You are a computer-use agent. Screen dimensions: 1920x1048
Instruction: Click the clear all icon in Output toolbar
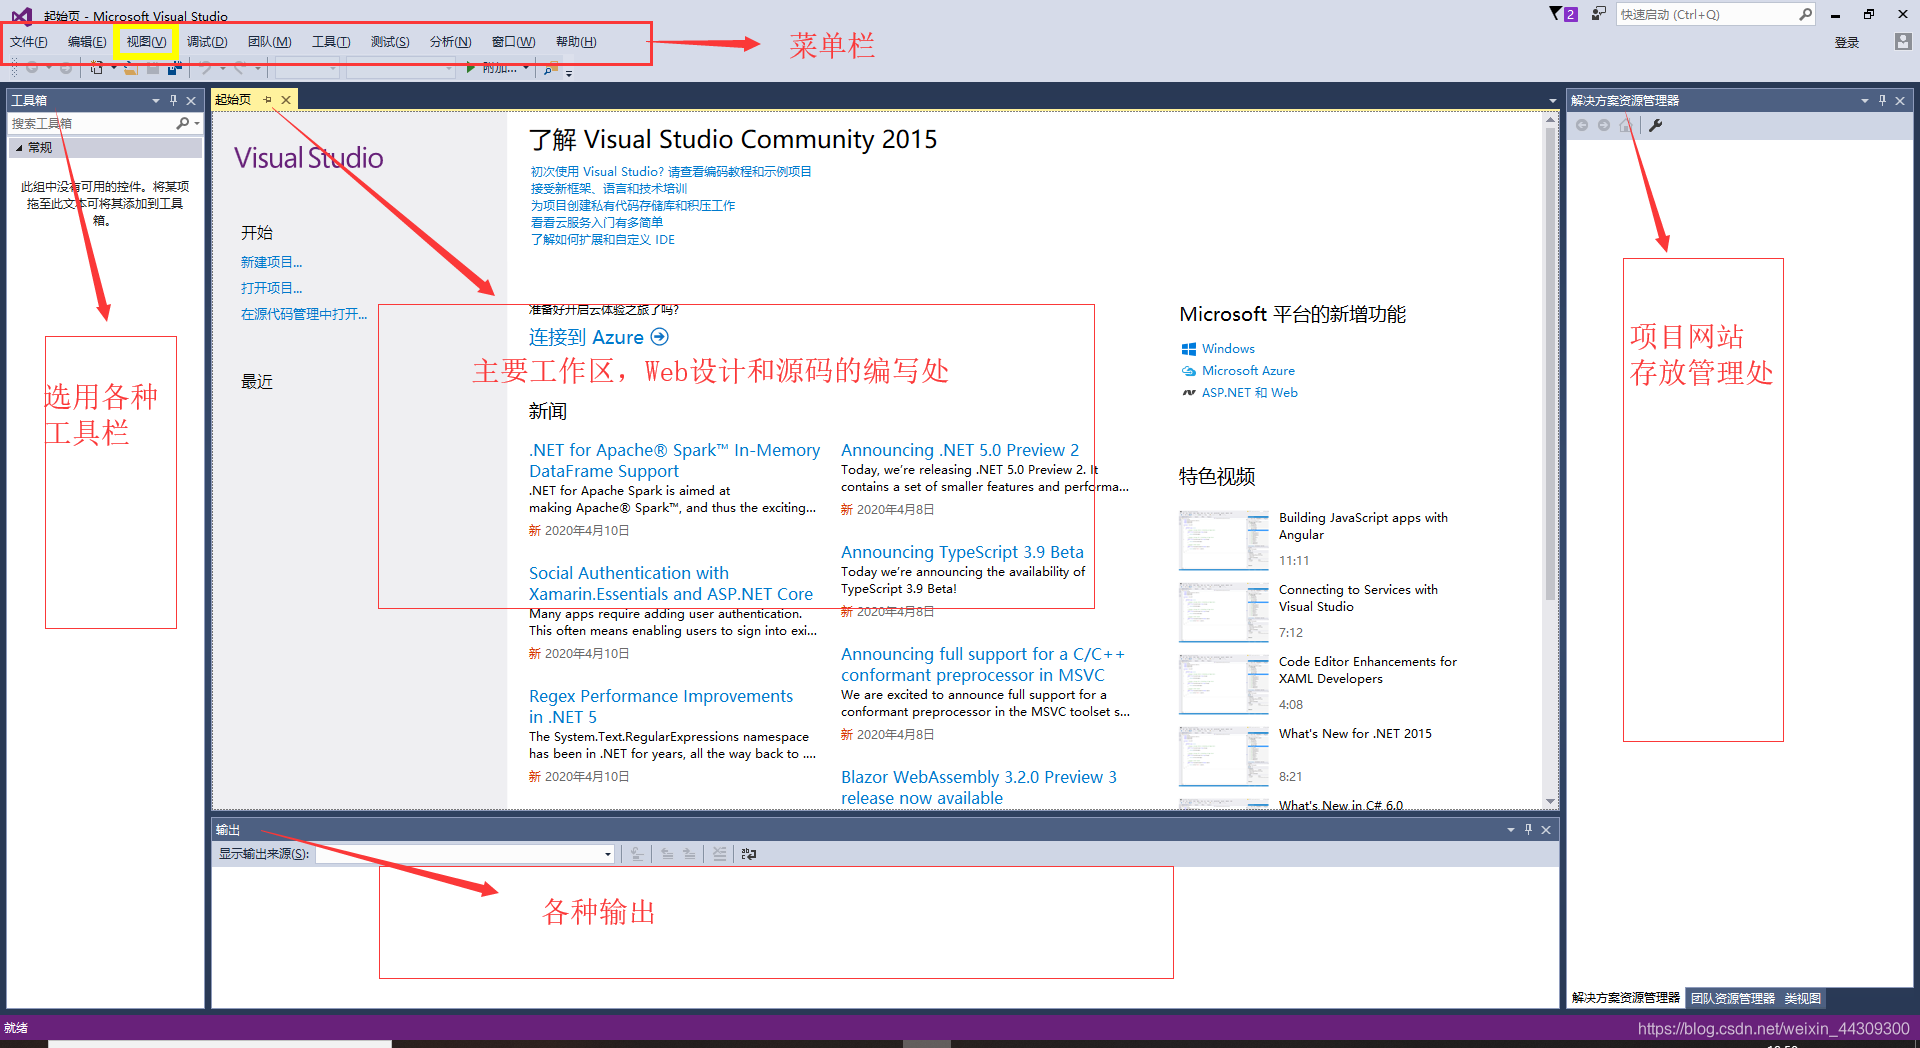[719, 854]
